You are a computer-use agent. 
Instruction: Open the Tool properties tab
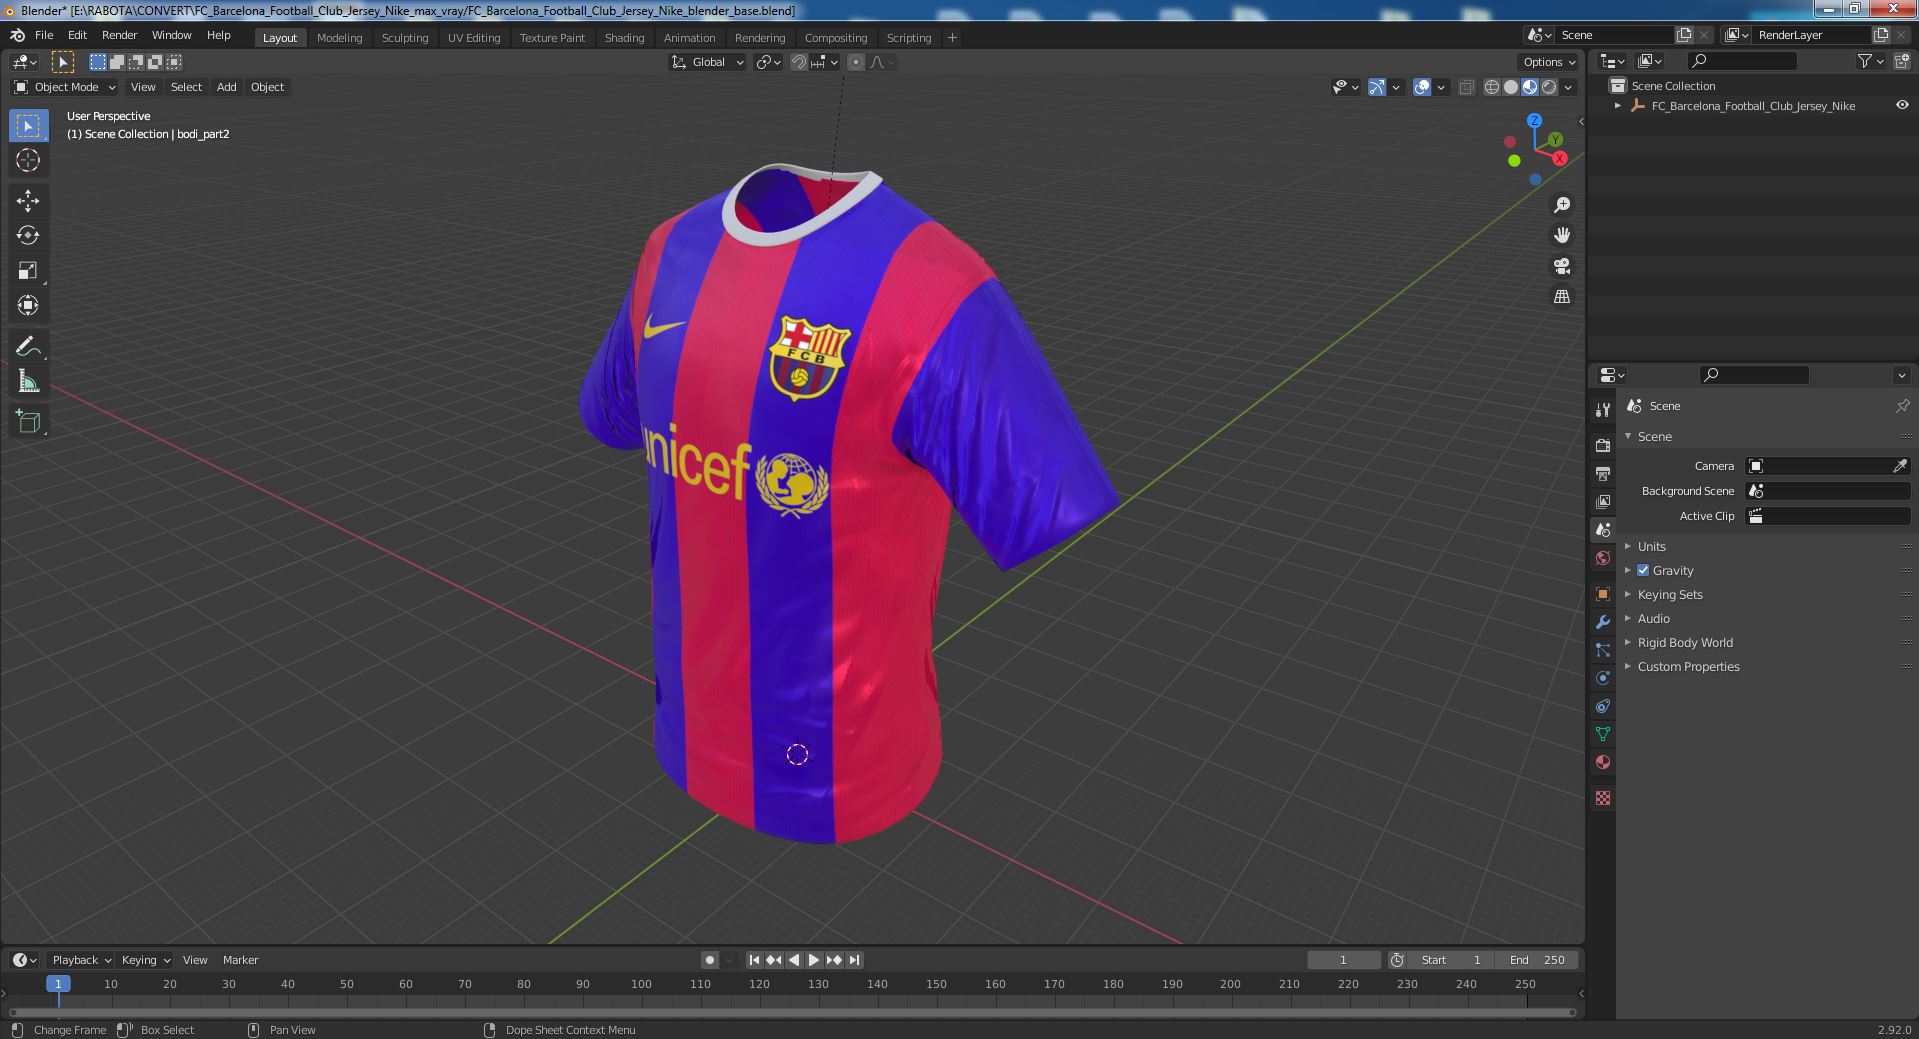click(x=1603, y=409)
